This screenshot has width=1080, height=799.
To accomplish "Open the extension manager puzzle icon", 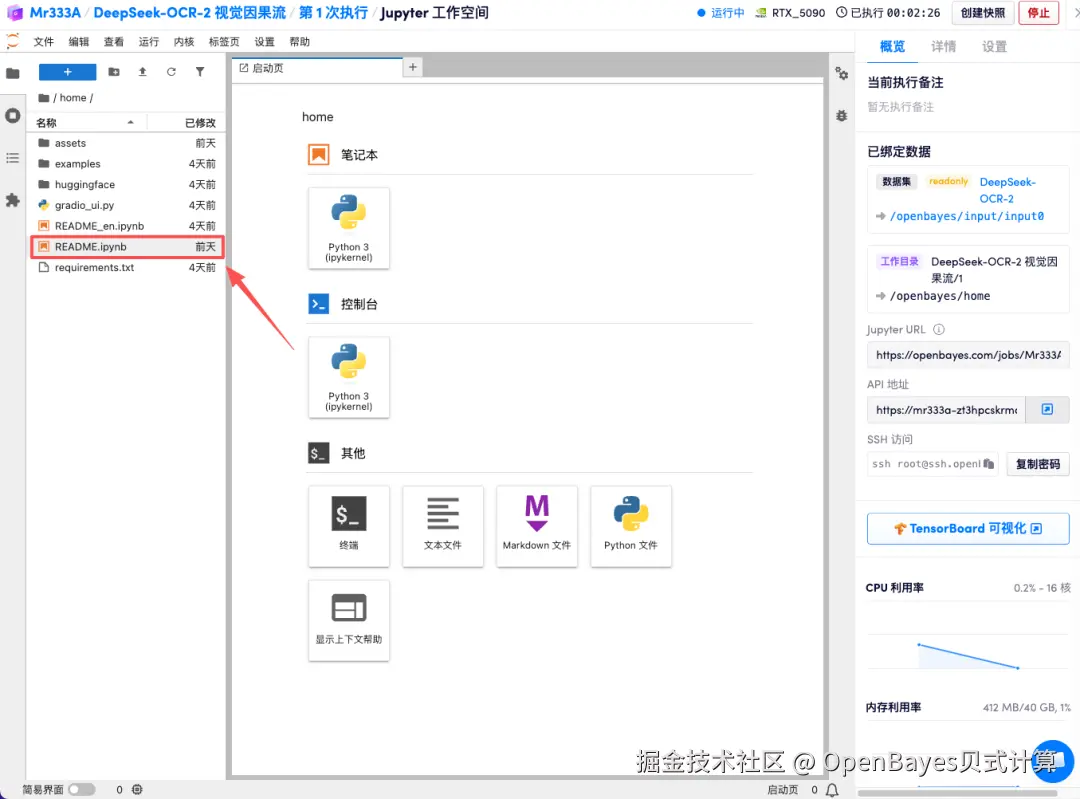I will (x=12, y=200).
